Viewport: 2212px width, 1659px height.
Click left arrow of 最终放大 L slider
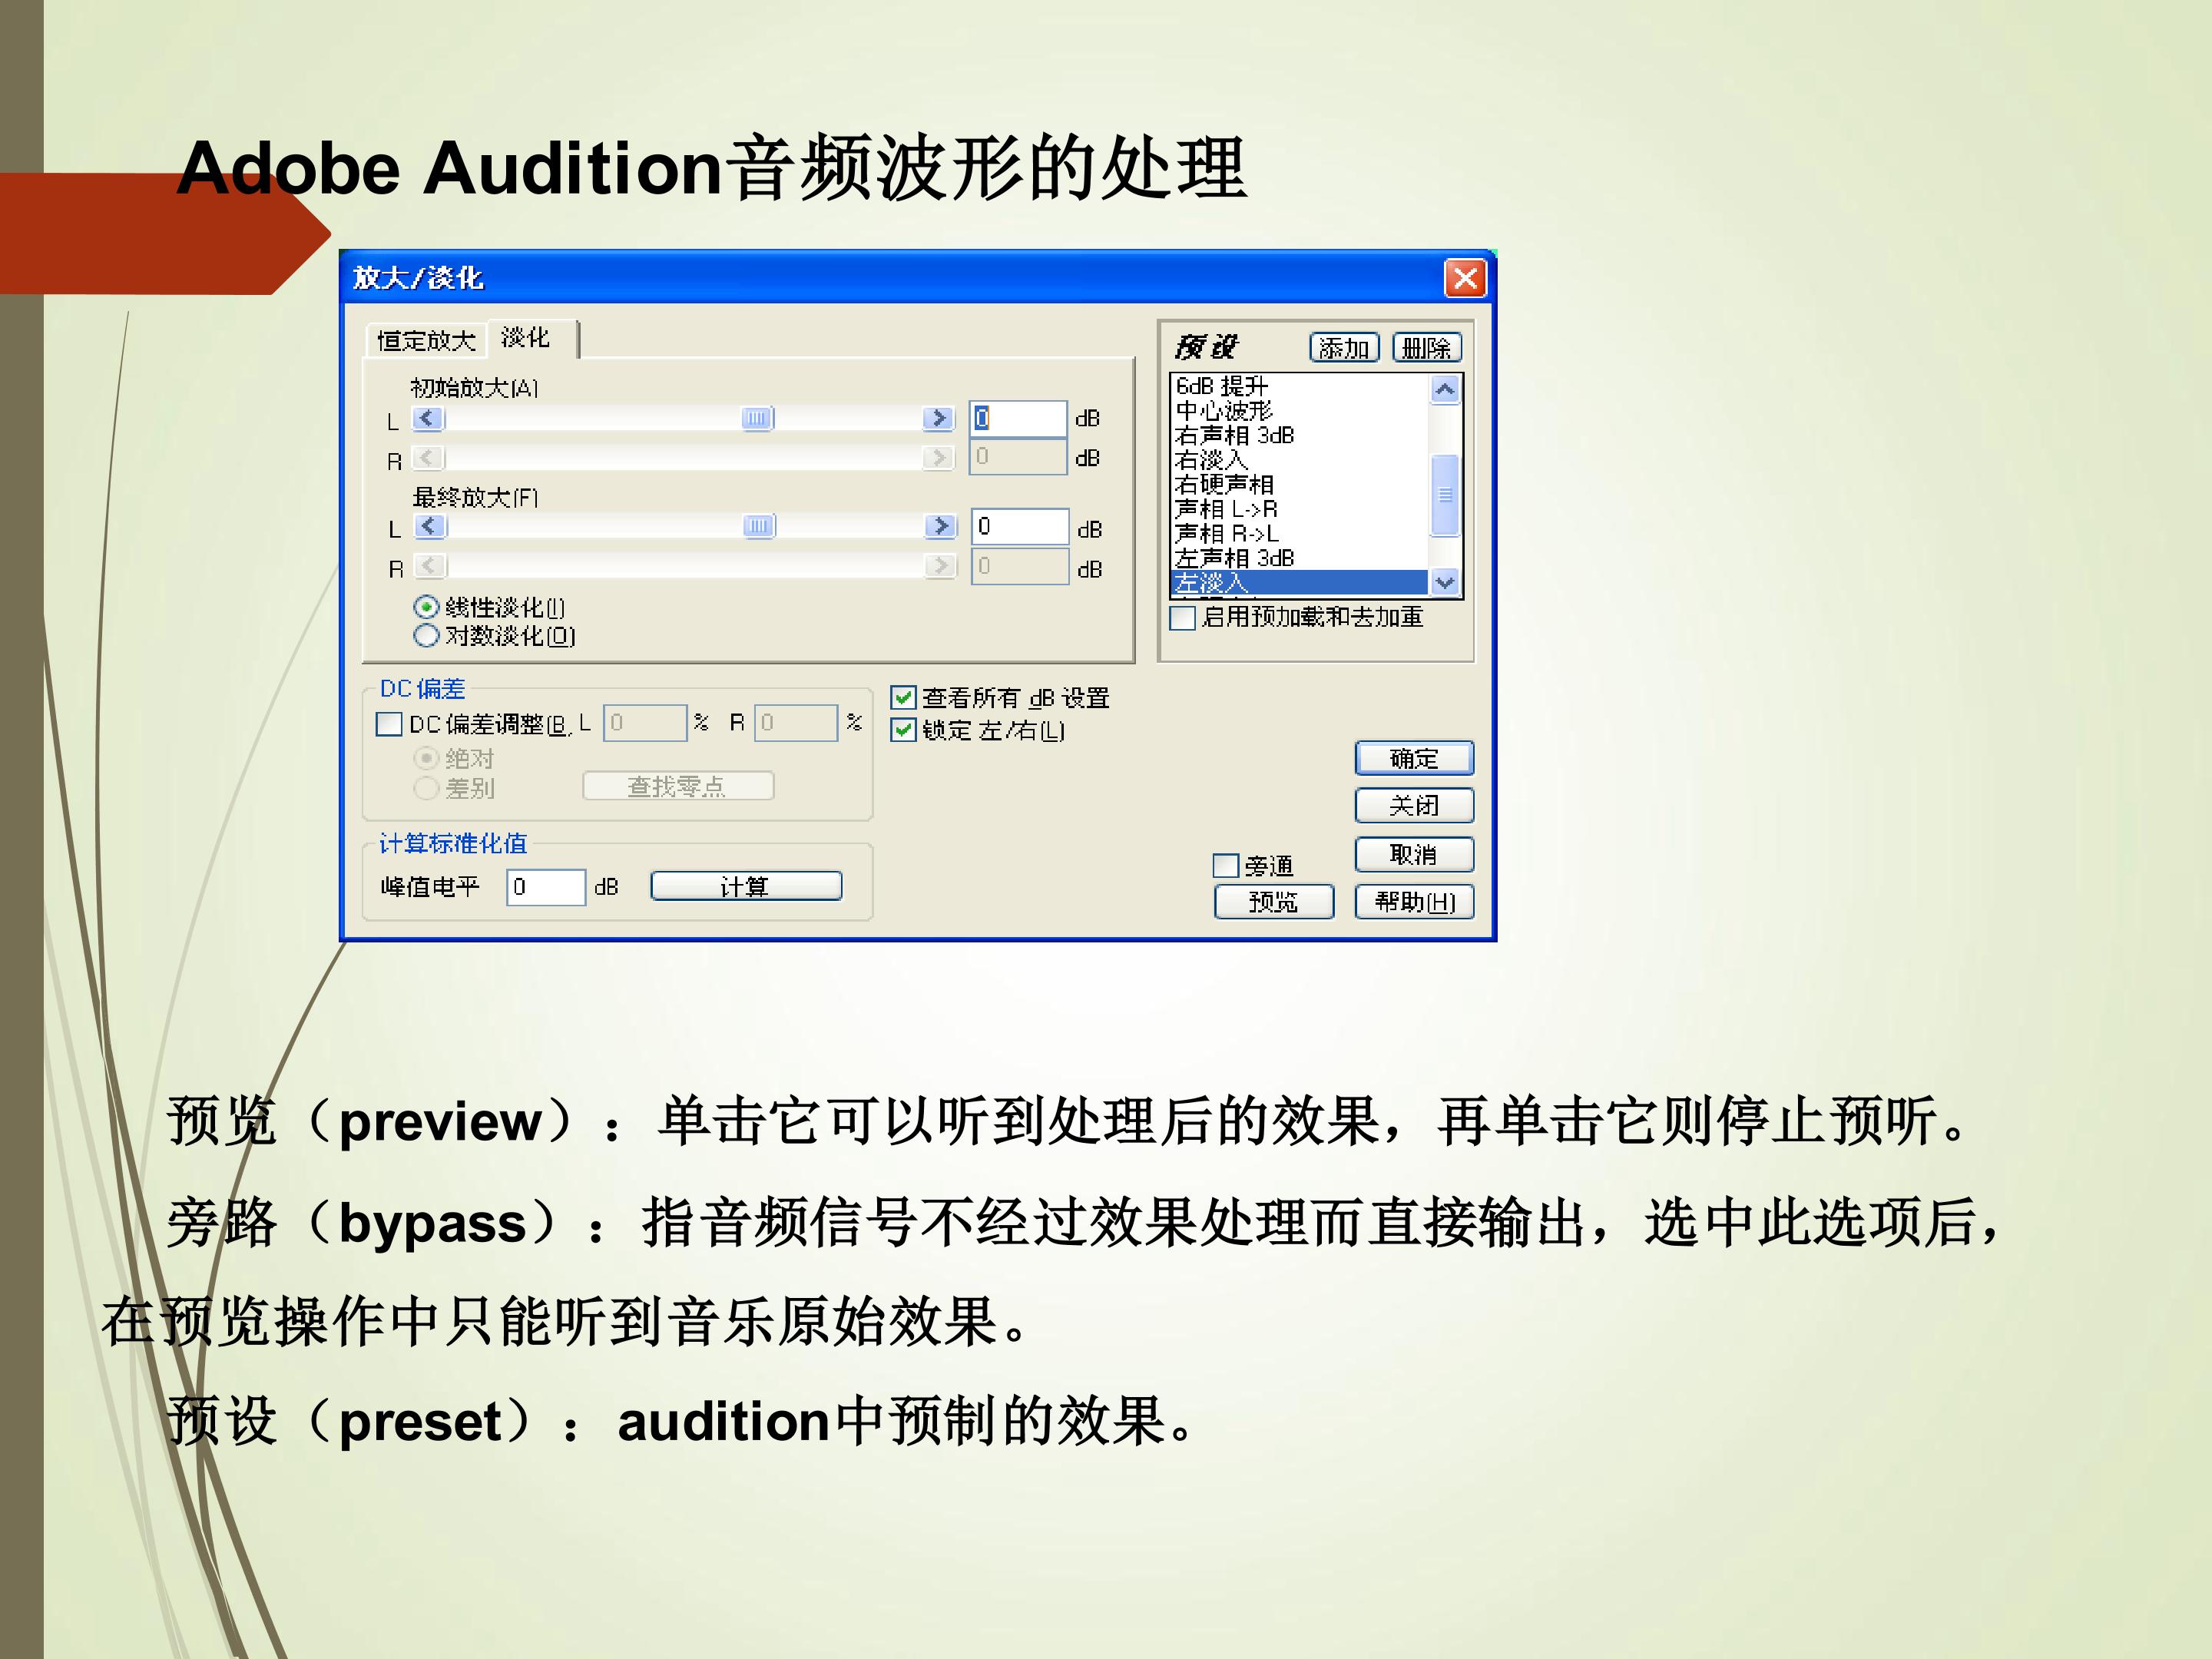[430, 526]
